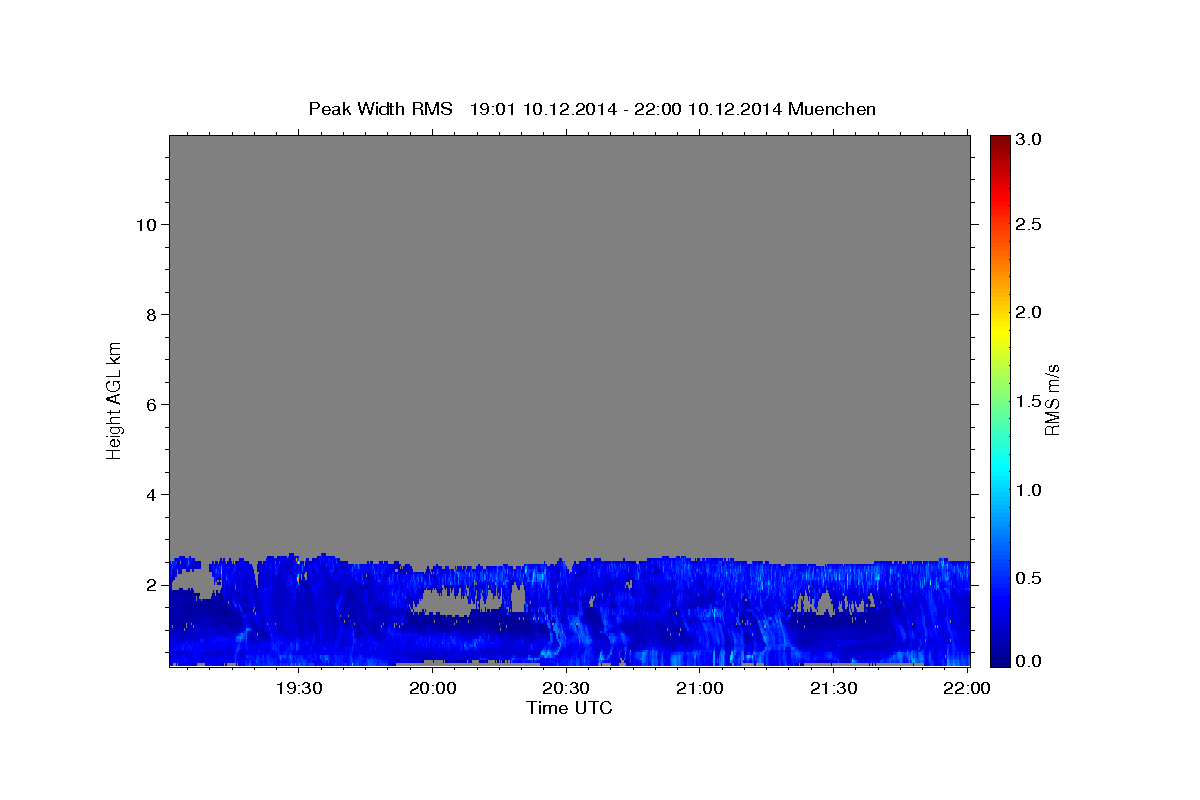Click the colorbar value 0.5
Screen dimensions: 1200x800
click(x=1030, y=578)
